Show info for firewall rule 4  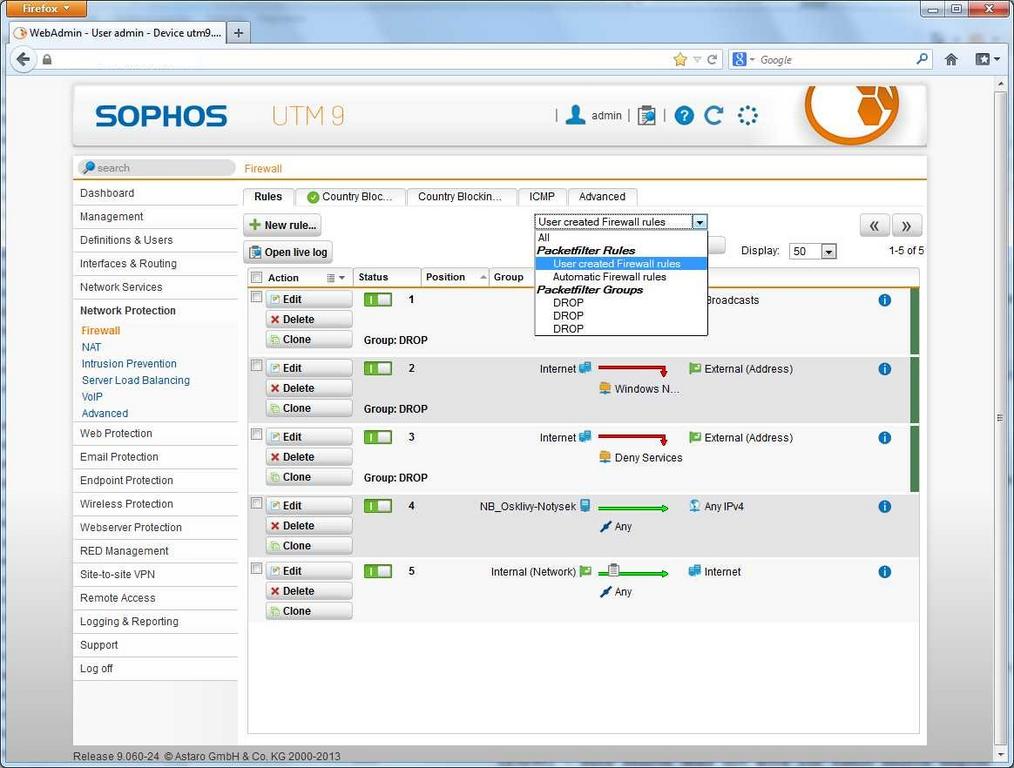(885, 506)
